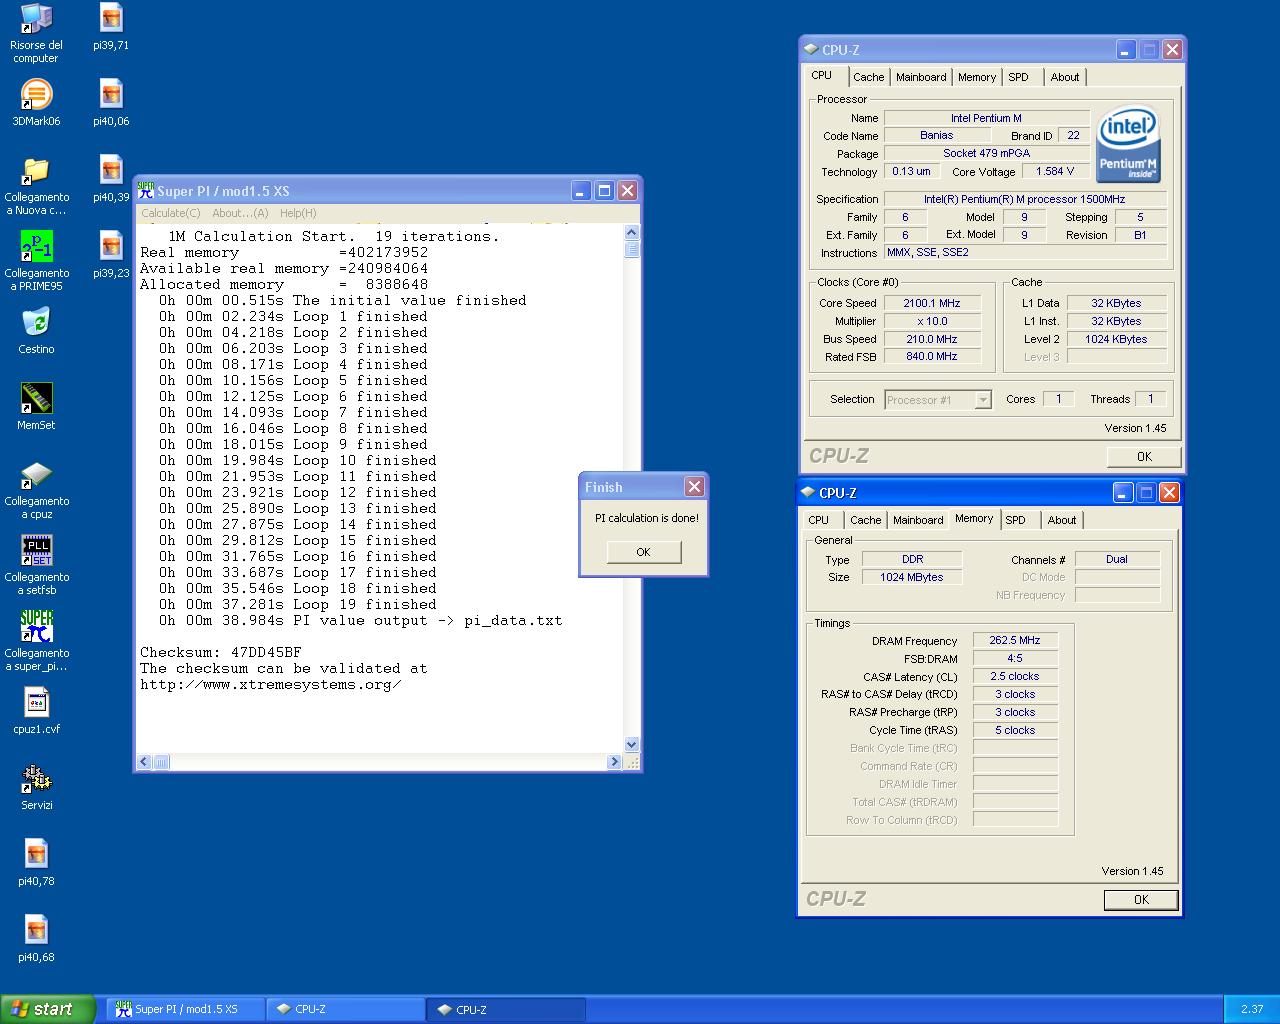The height and width of the screenshot is (1024, 1280).
Task: Click OK button in bottom CPU-Z window
Action: coord(1141,900)
